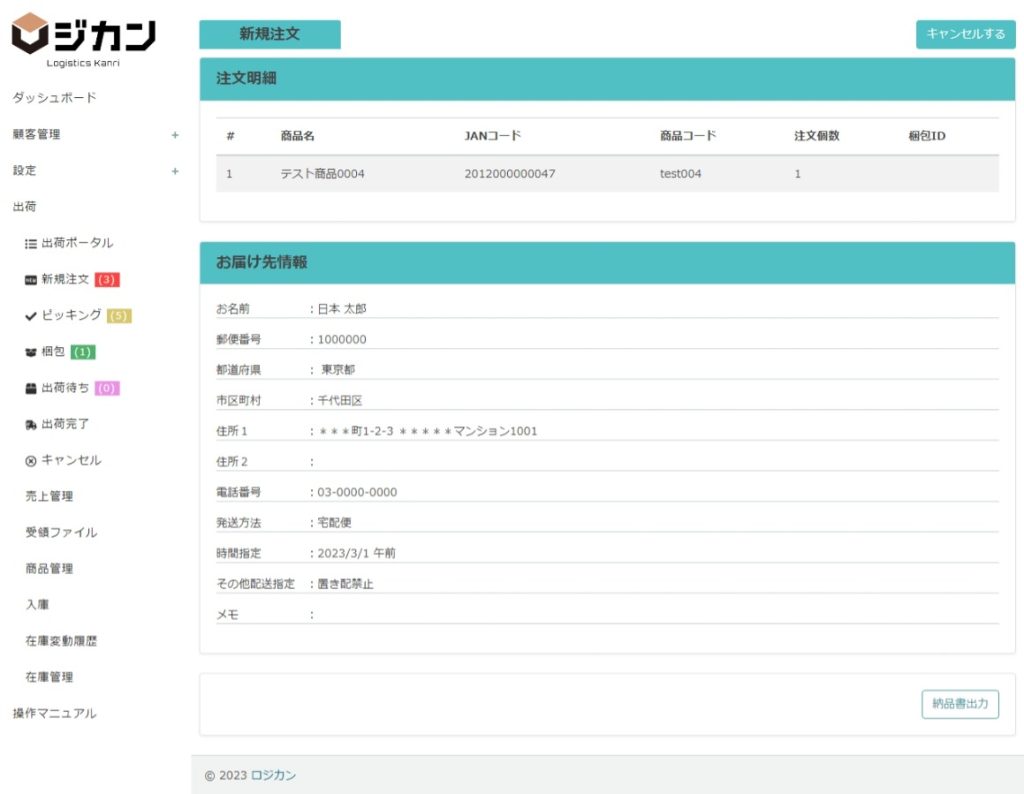
Task: Expand the 顧客管理 menu with plus sign
Action: pos(175,135)
